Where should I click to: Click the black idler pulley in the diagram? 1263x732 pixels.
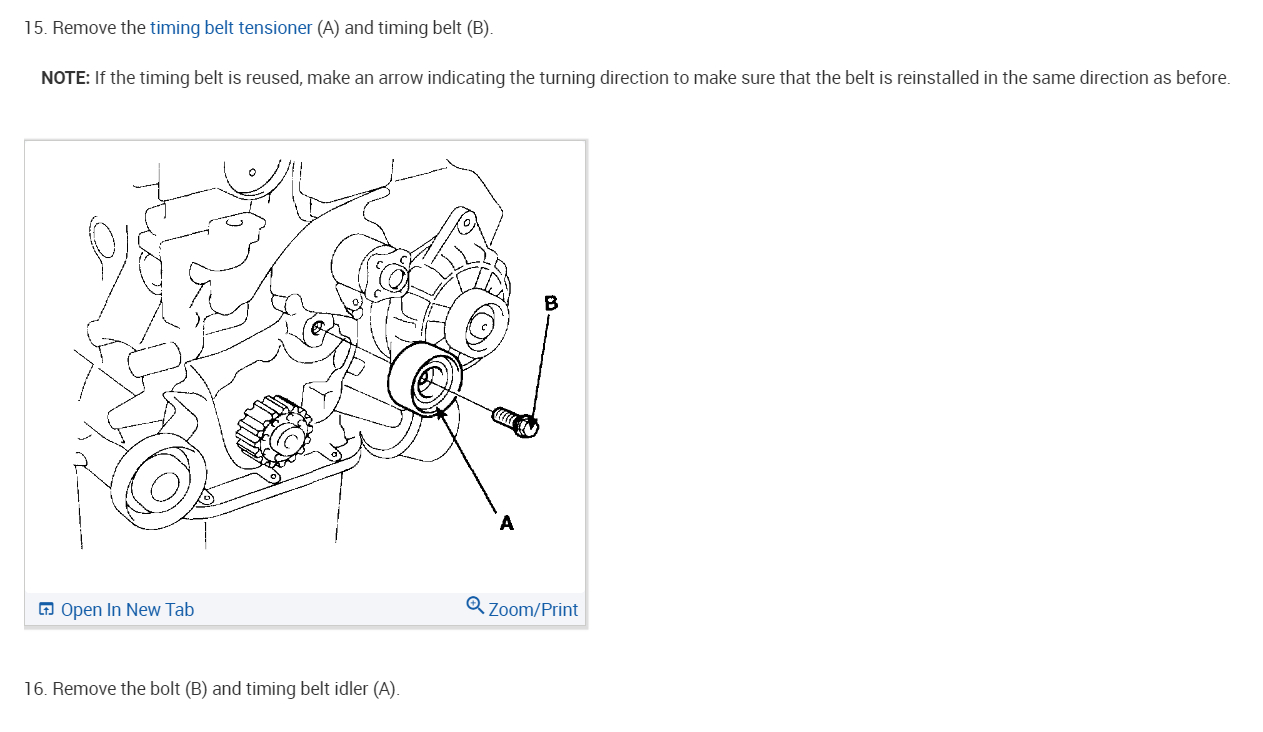425,378
